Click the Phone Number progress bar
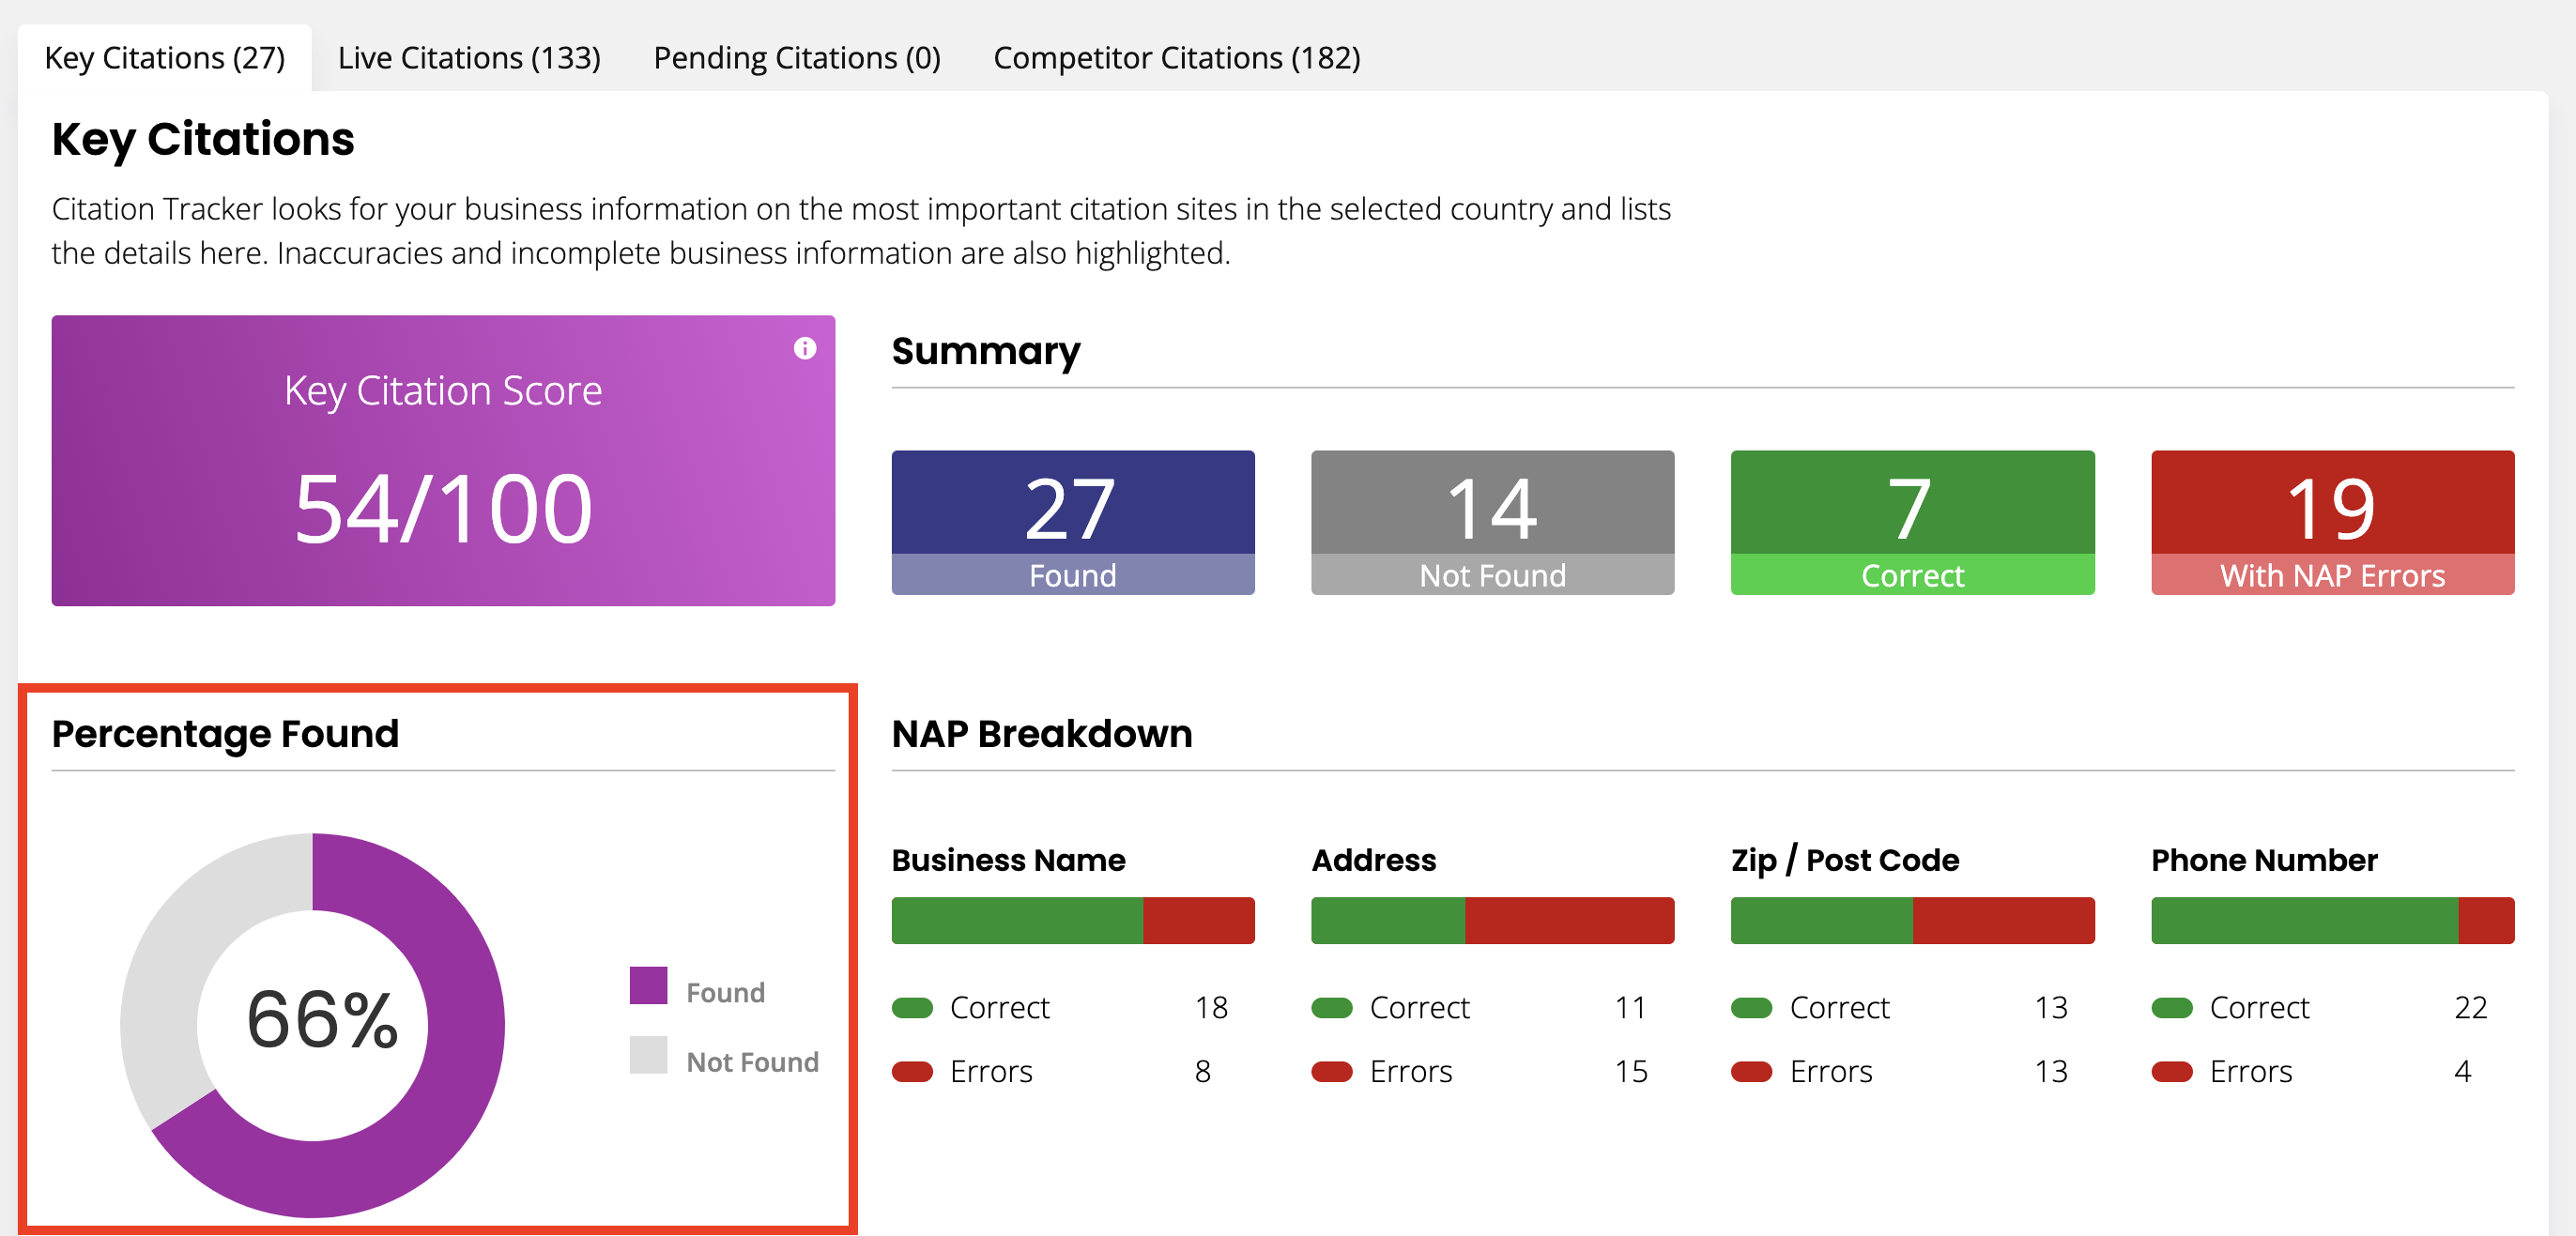2576x1236 pixels. (x=2332, y=920)
